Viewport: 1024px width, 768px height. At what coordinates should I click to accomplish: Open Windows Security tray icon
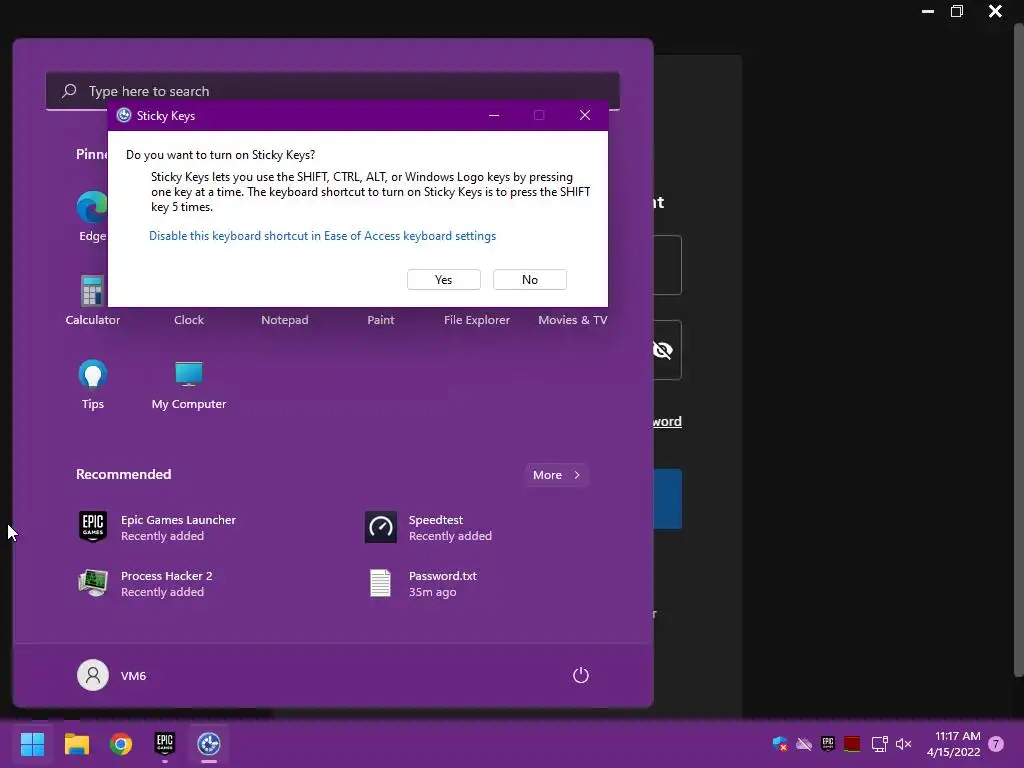pyautogui.click(x=780, y=743)
